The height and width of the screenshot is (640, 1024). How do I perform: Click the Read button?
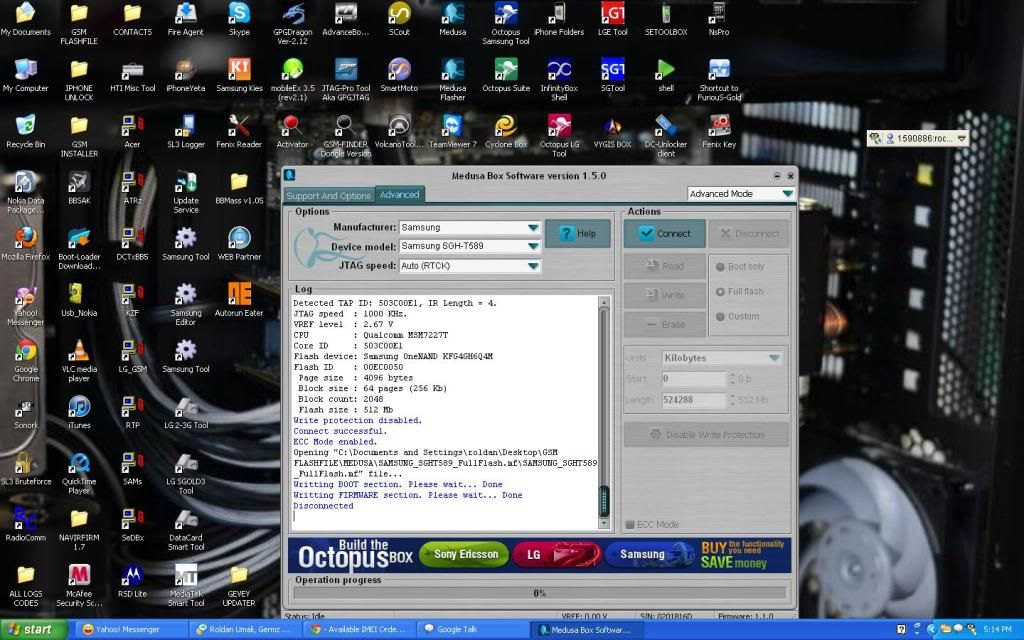click(664, 266)
